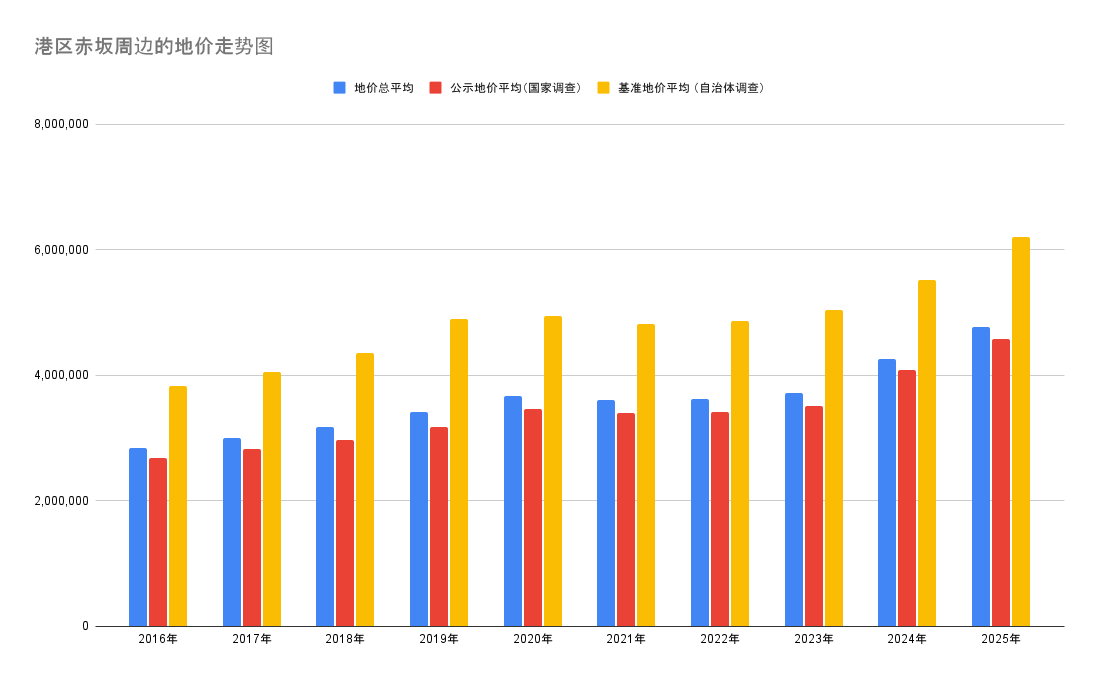This screenshot has width=1098, height=680.
Task: Click the 2022年 x-axis label
Action: (719, 639)
